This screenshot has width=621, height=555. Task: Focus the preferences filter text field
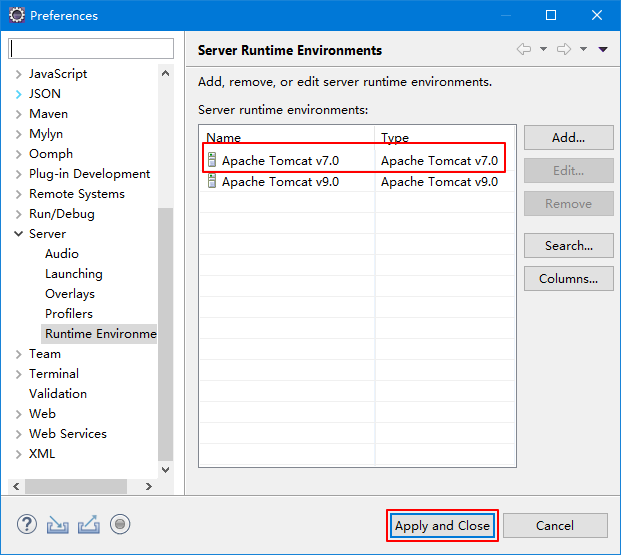pyautogui.click(x=91, y=49)
